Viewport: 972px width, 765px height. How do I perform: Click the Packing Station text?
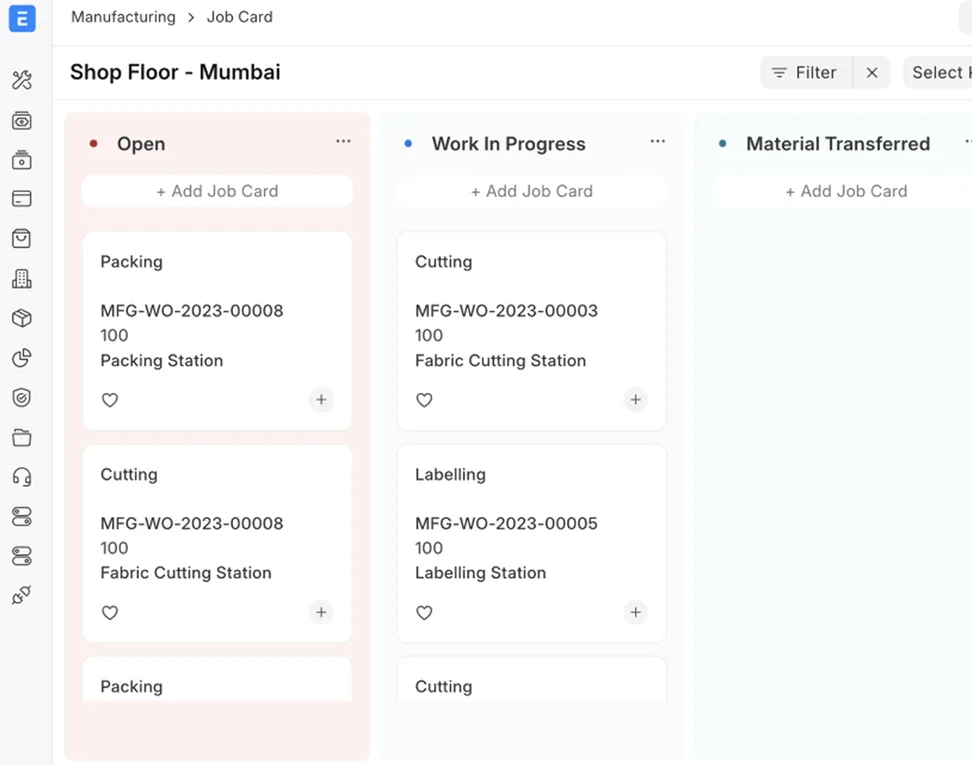162,360
